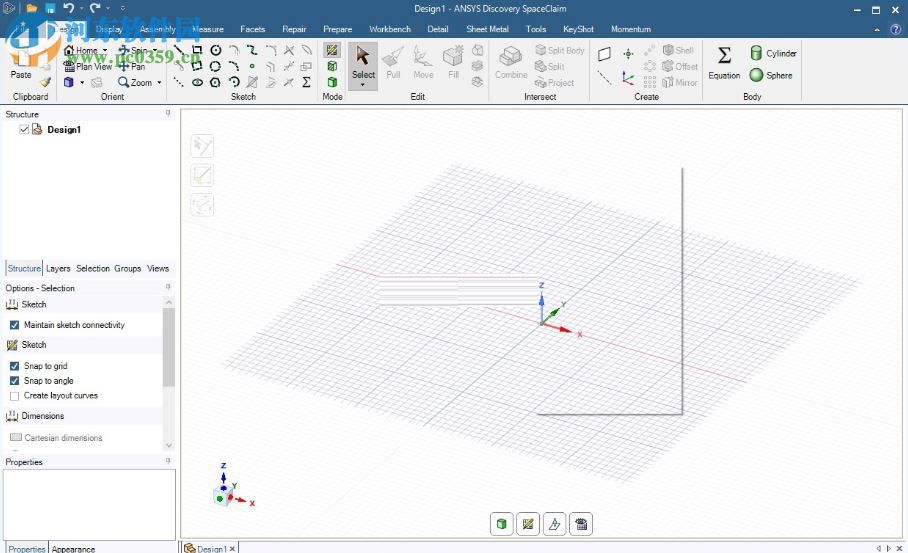Screen dimensions: 908x553
Task: Select the Spline sketch tool
Action: pyautogui.click(x=252, y=50)
